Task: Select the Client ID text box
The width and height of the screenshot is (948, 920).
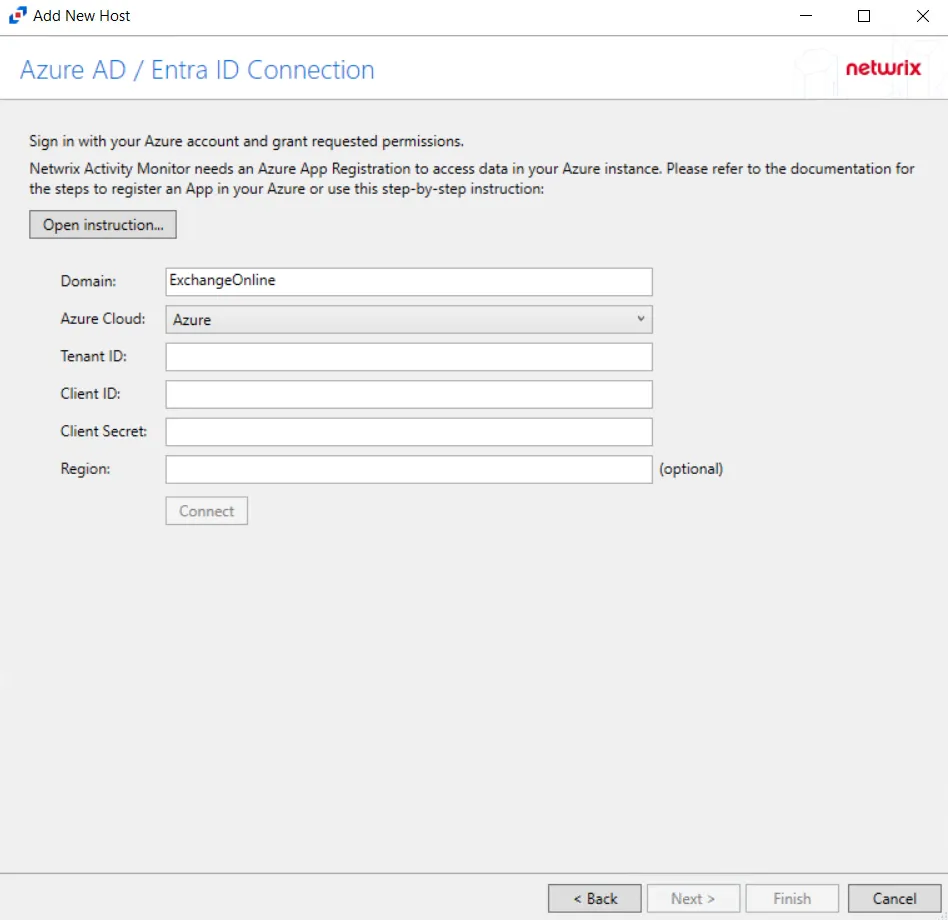Action: [409, 394]
